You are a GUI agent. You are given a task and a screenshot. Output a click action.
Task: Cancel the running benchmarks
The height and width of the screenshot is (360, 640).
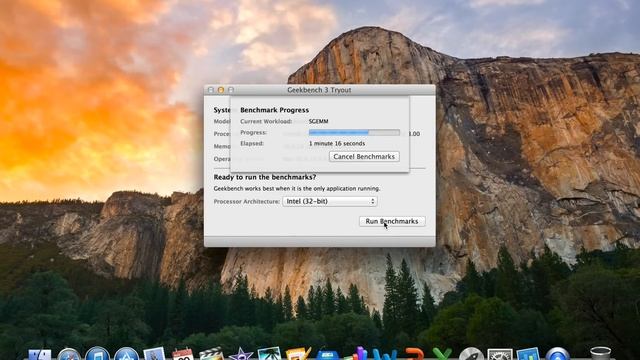[x=364, y=157]
